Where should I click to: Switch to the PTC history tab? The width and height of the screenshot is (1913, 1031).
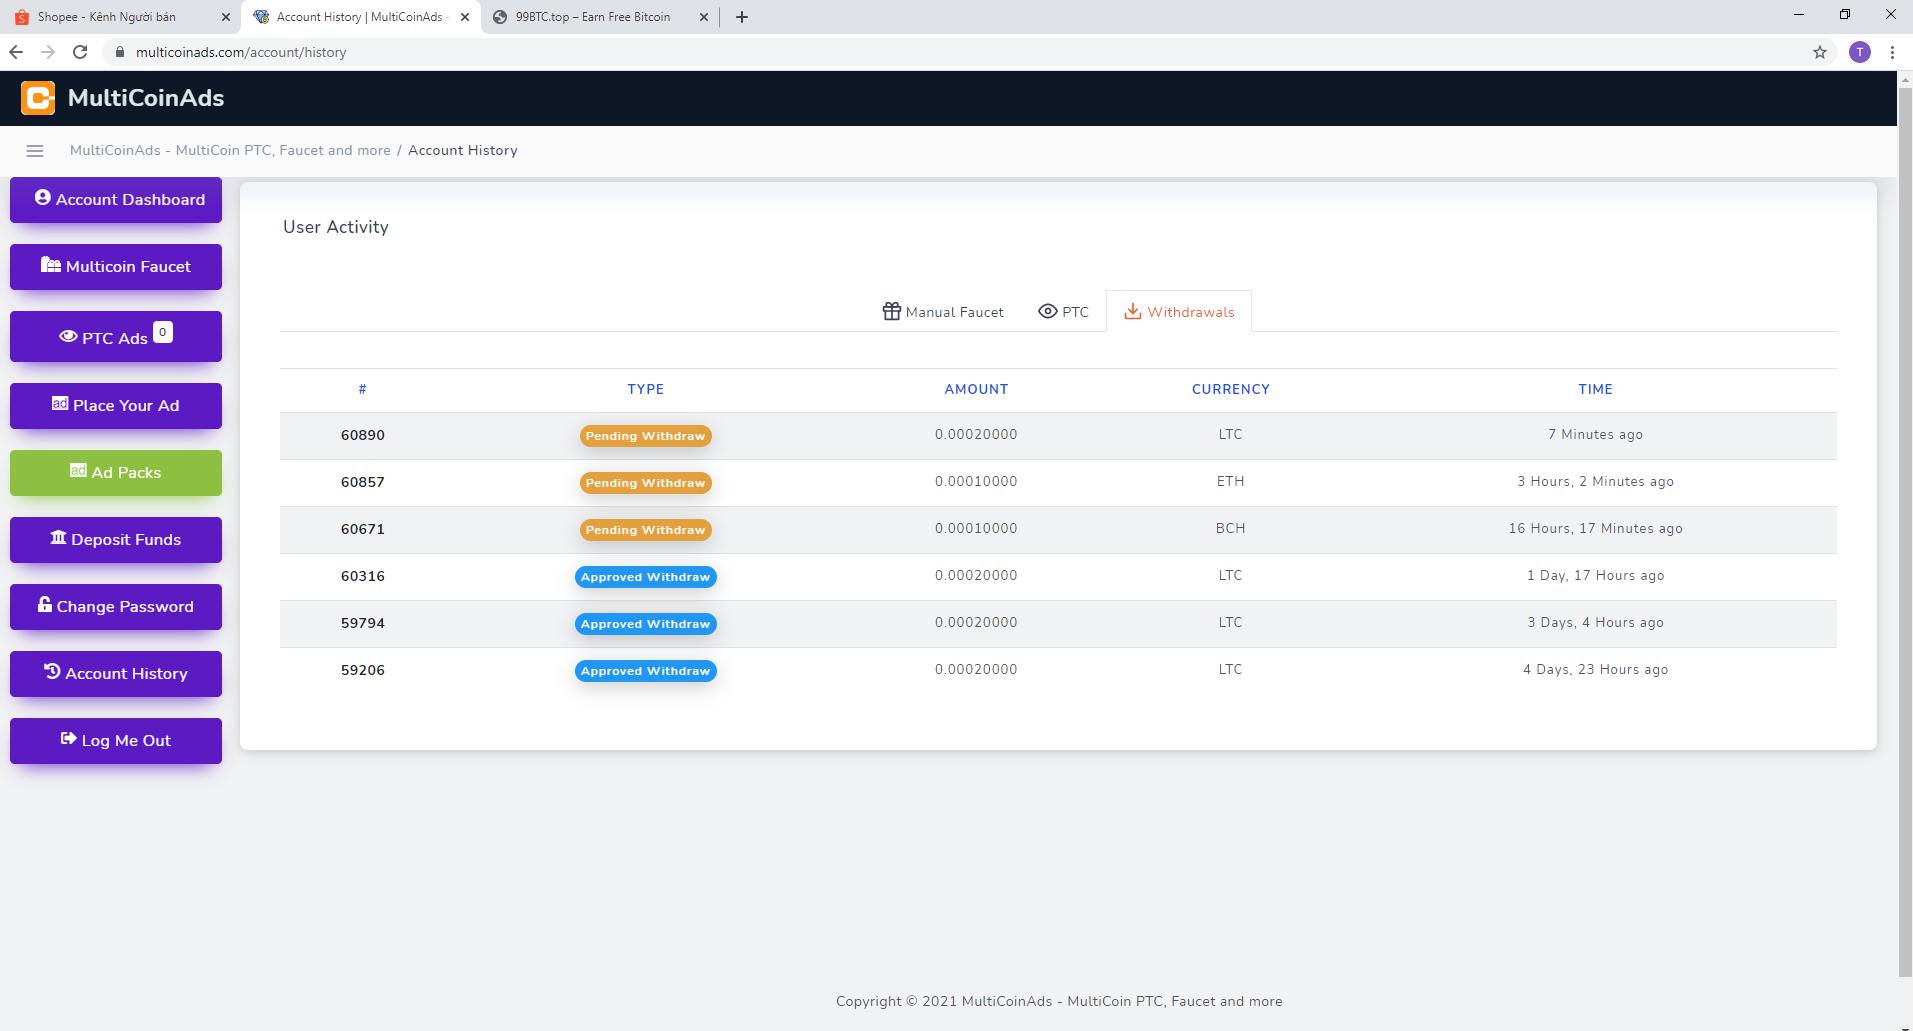tap(1063, 312)
